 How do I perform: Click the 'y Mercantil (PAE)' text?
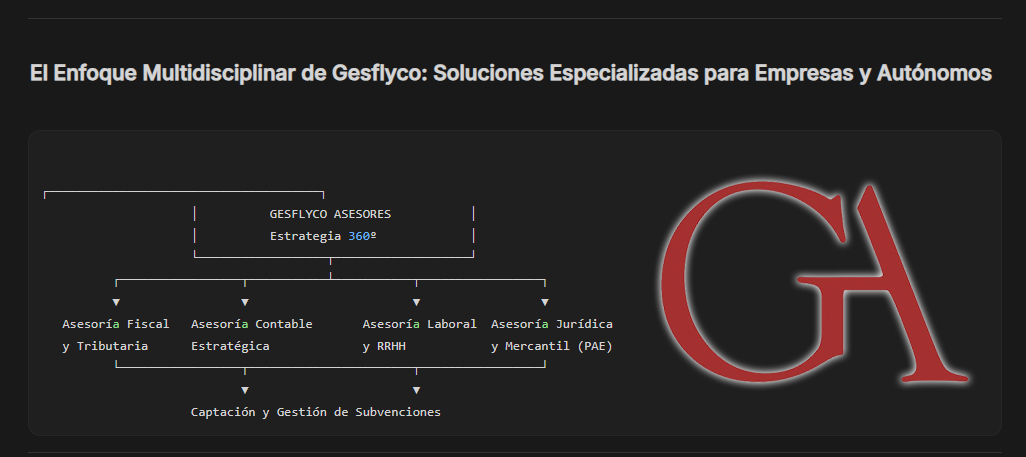(x=552, y=346)
